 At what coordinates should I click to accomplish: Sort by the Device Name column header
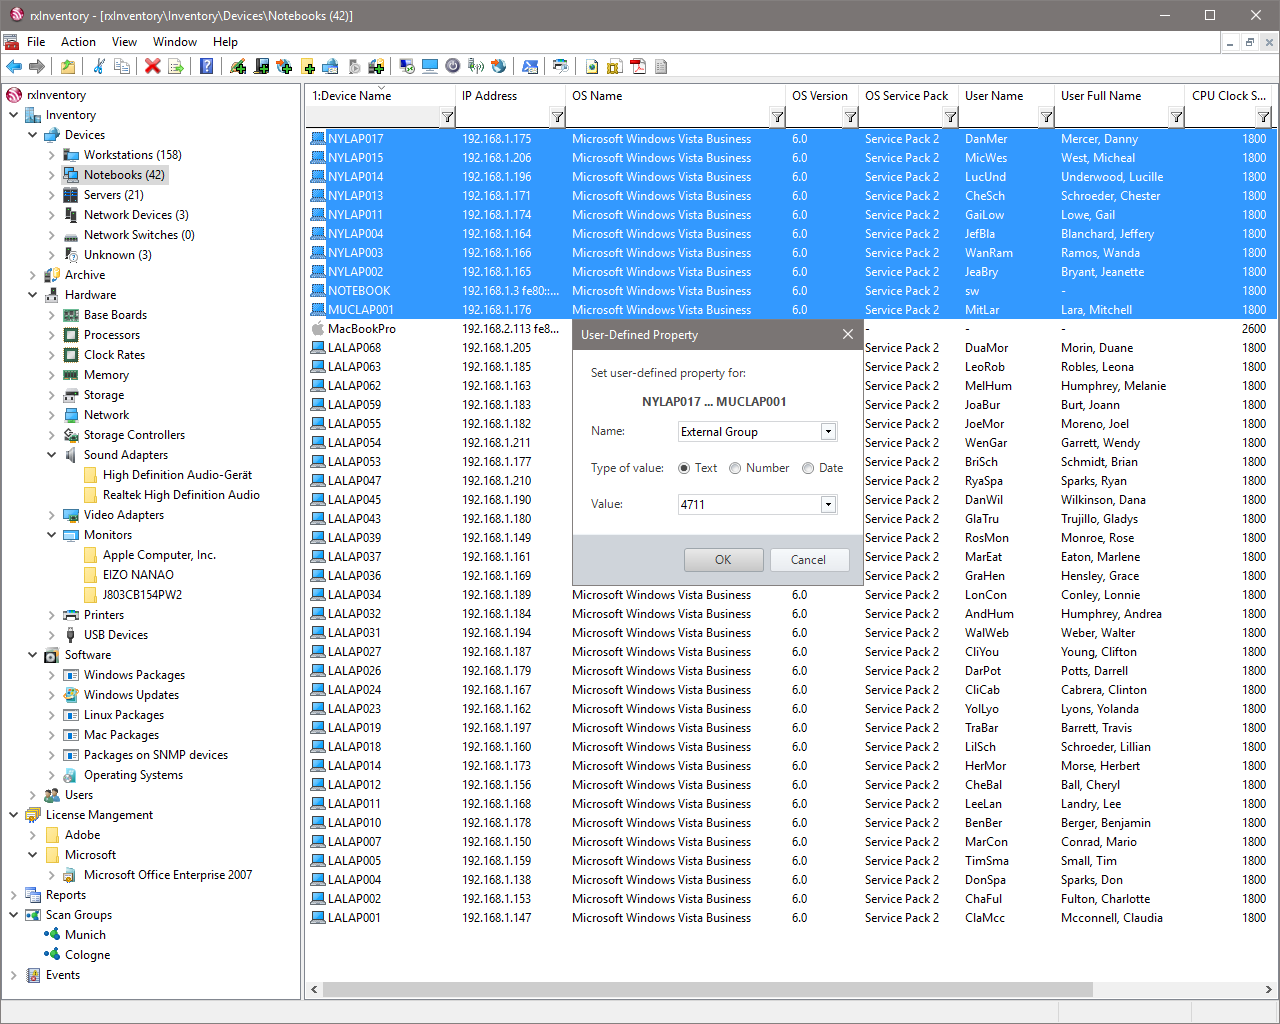pos(380,96)
